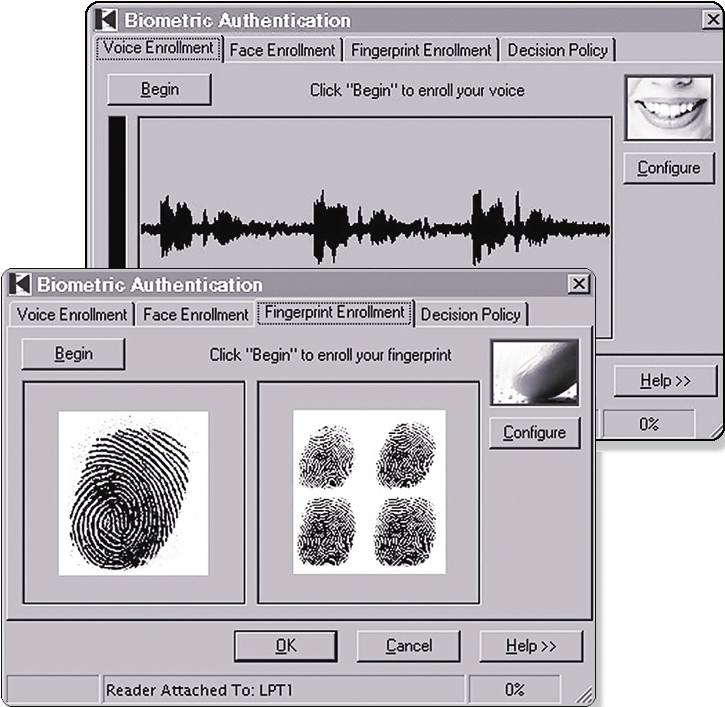Expand Help >> in the back window

[665, 381]
